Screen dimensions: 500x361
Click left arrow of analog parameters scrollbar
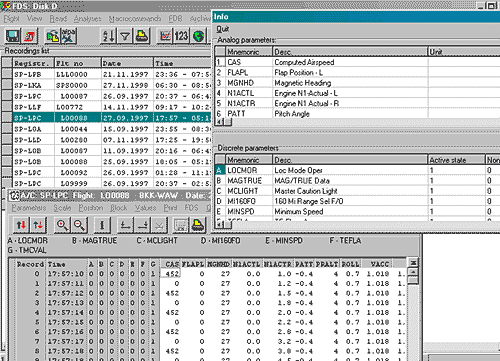[x=219, y=122]
